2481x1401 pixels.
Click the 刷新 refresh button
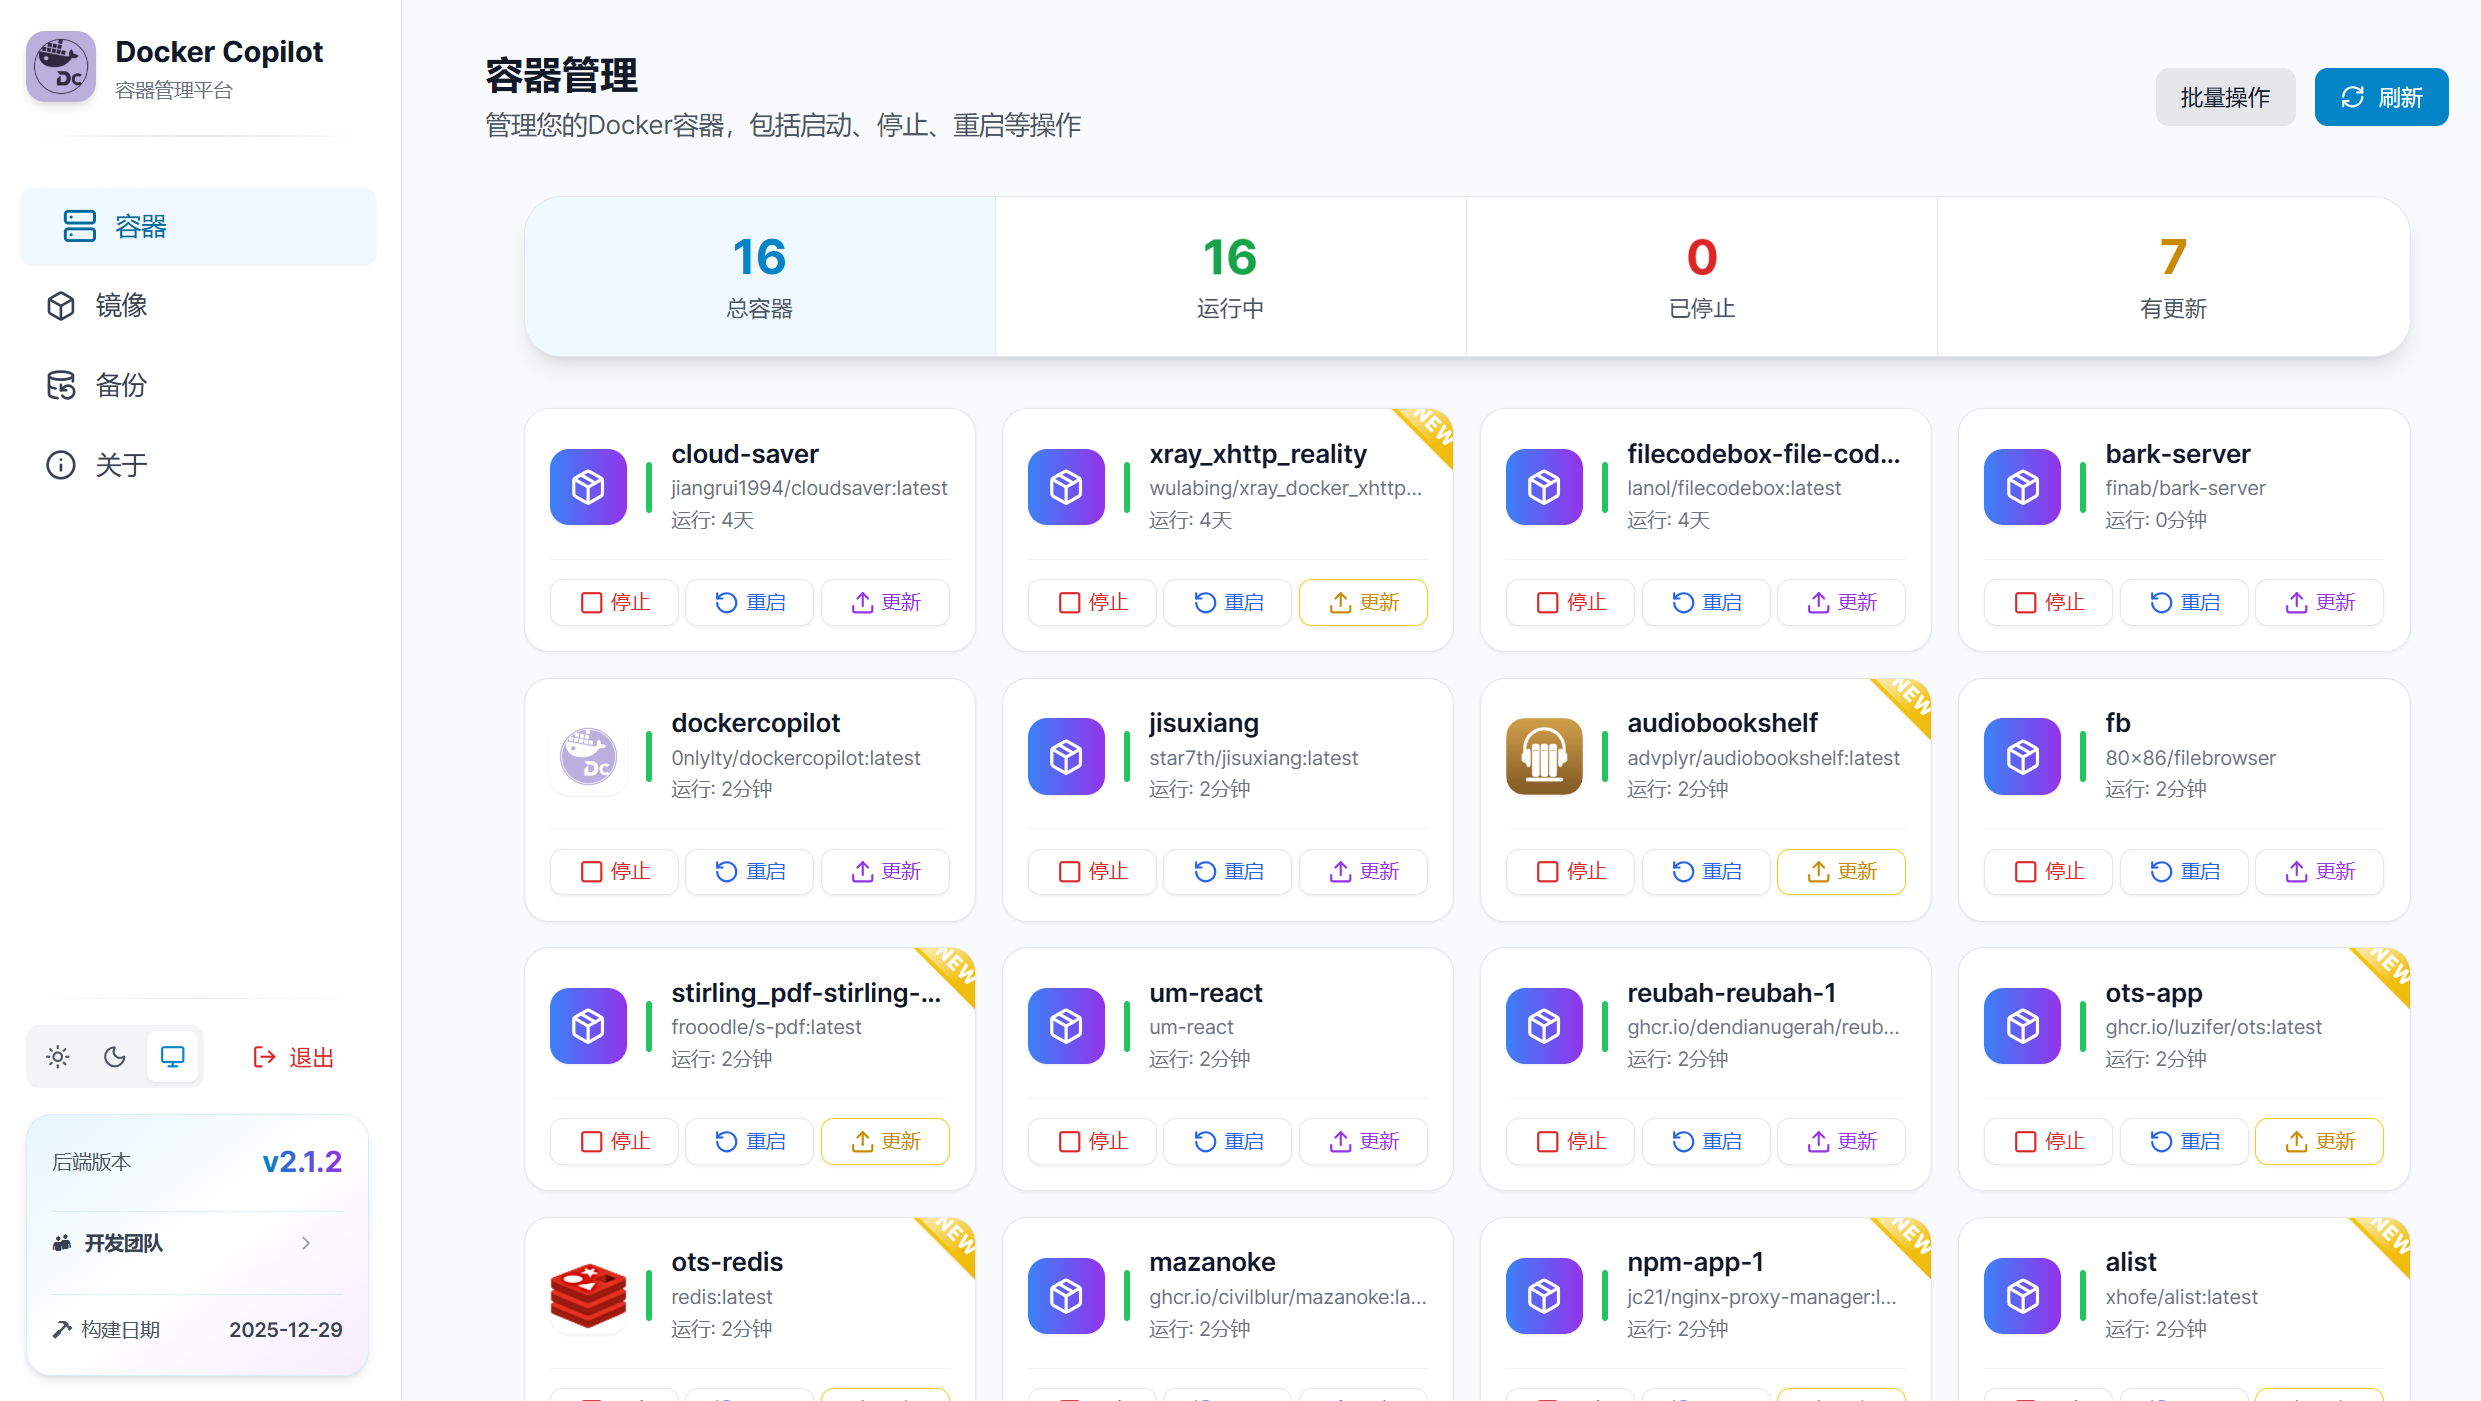click(x=2381, y=97)
